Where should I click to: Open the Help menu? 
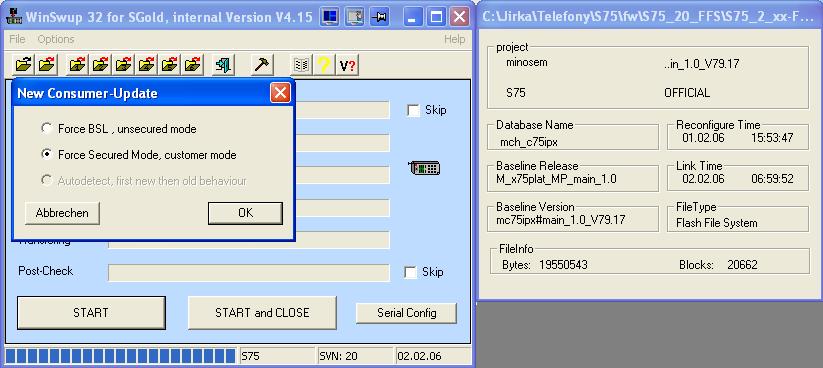454,39
